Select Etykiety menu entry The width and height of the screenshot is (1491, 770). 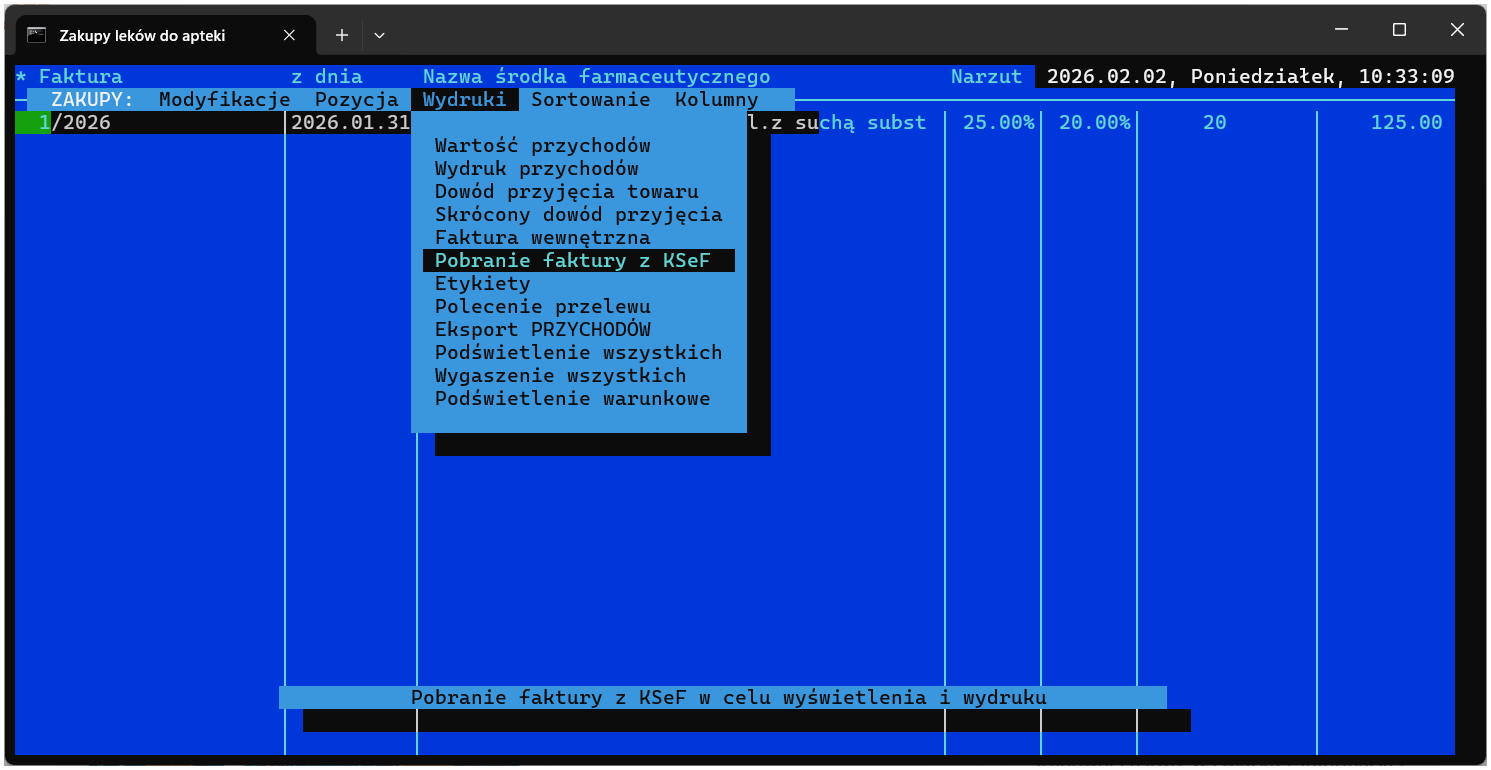click(483, 284)
